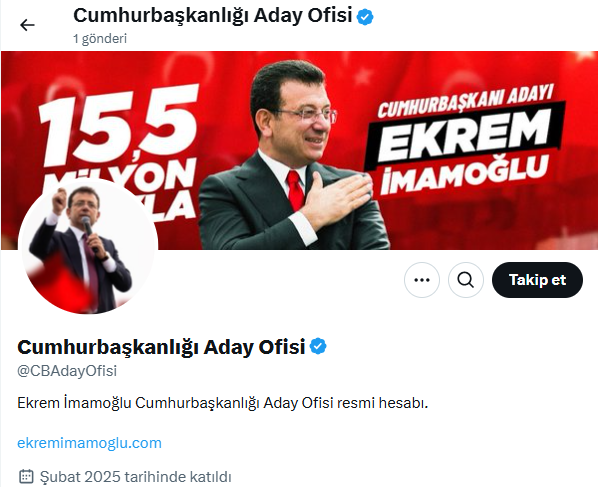598x487 pixels.
Task: Open the round profile avatar photo
Action: click(x=88, y=247)
